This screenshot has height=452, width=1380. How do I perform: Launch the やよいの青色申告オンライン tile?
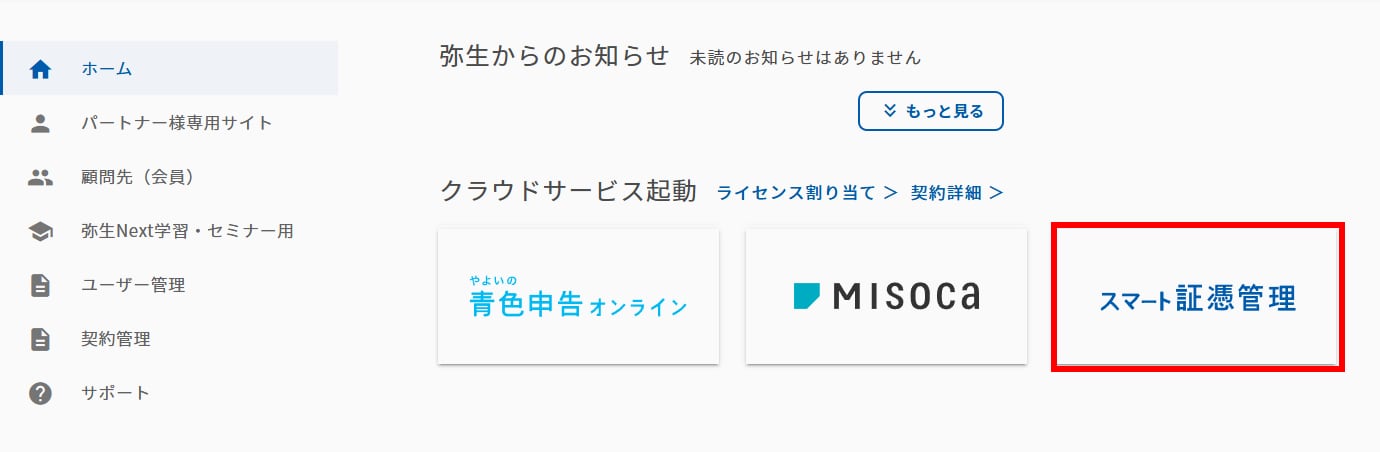(578, 296)
